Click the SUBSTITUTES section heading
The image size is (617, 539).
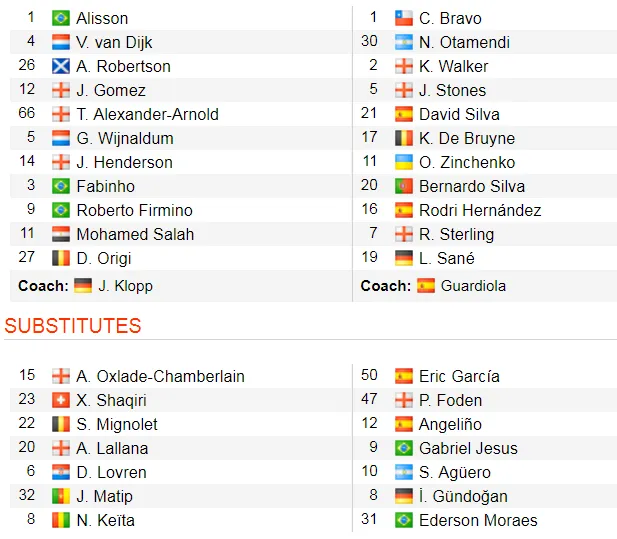click(73, 327)
